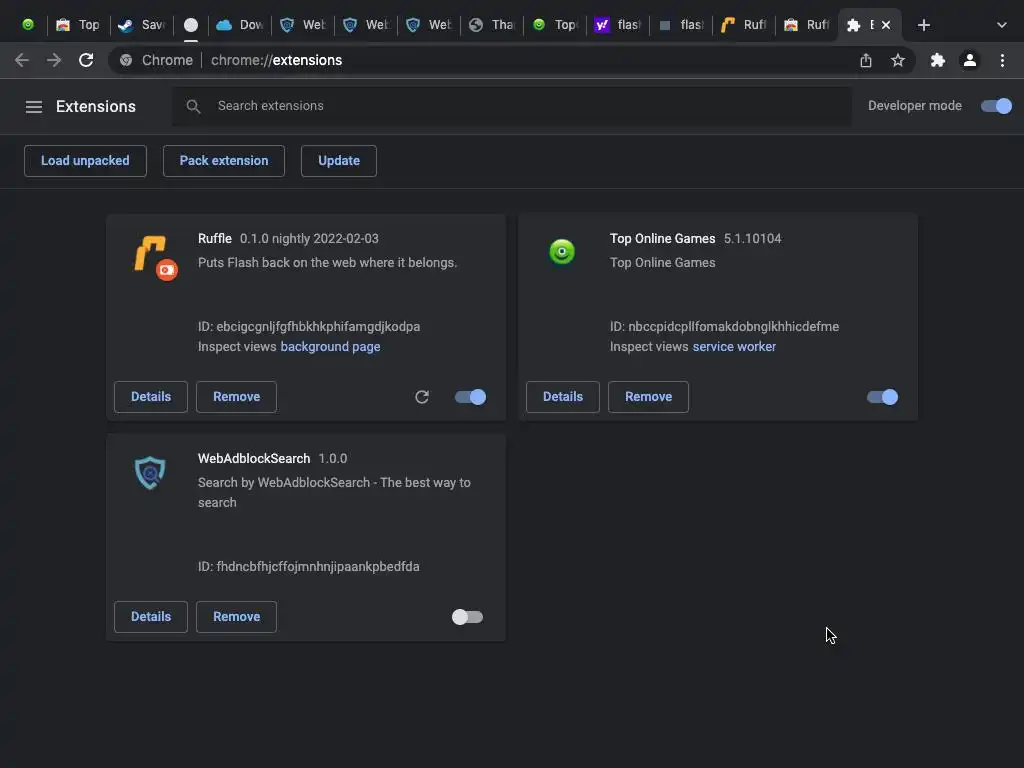Click 'Search by WebAdblockSearch' description
This screenshot has height=768, width=1024.
(334, 492)
